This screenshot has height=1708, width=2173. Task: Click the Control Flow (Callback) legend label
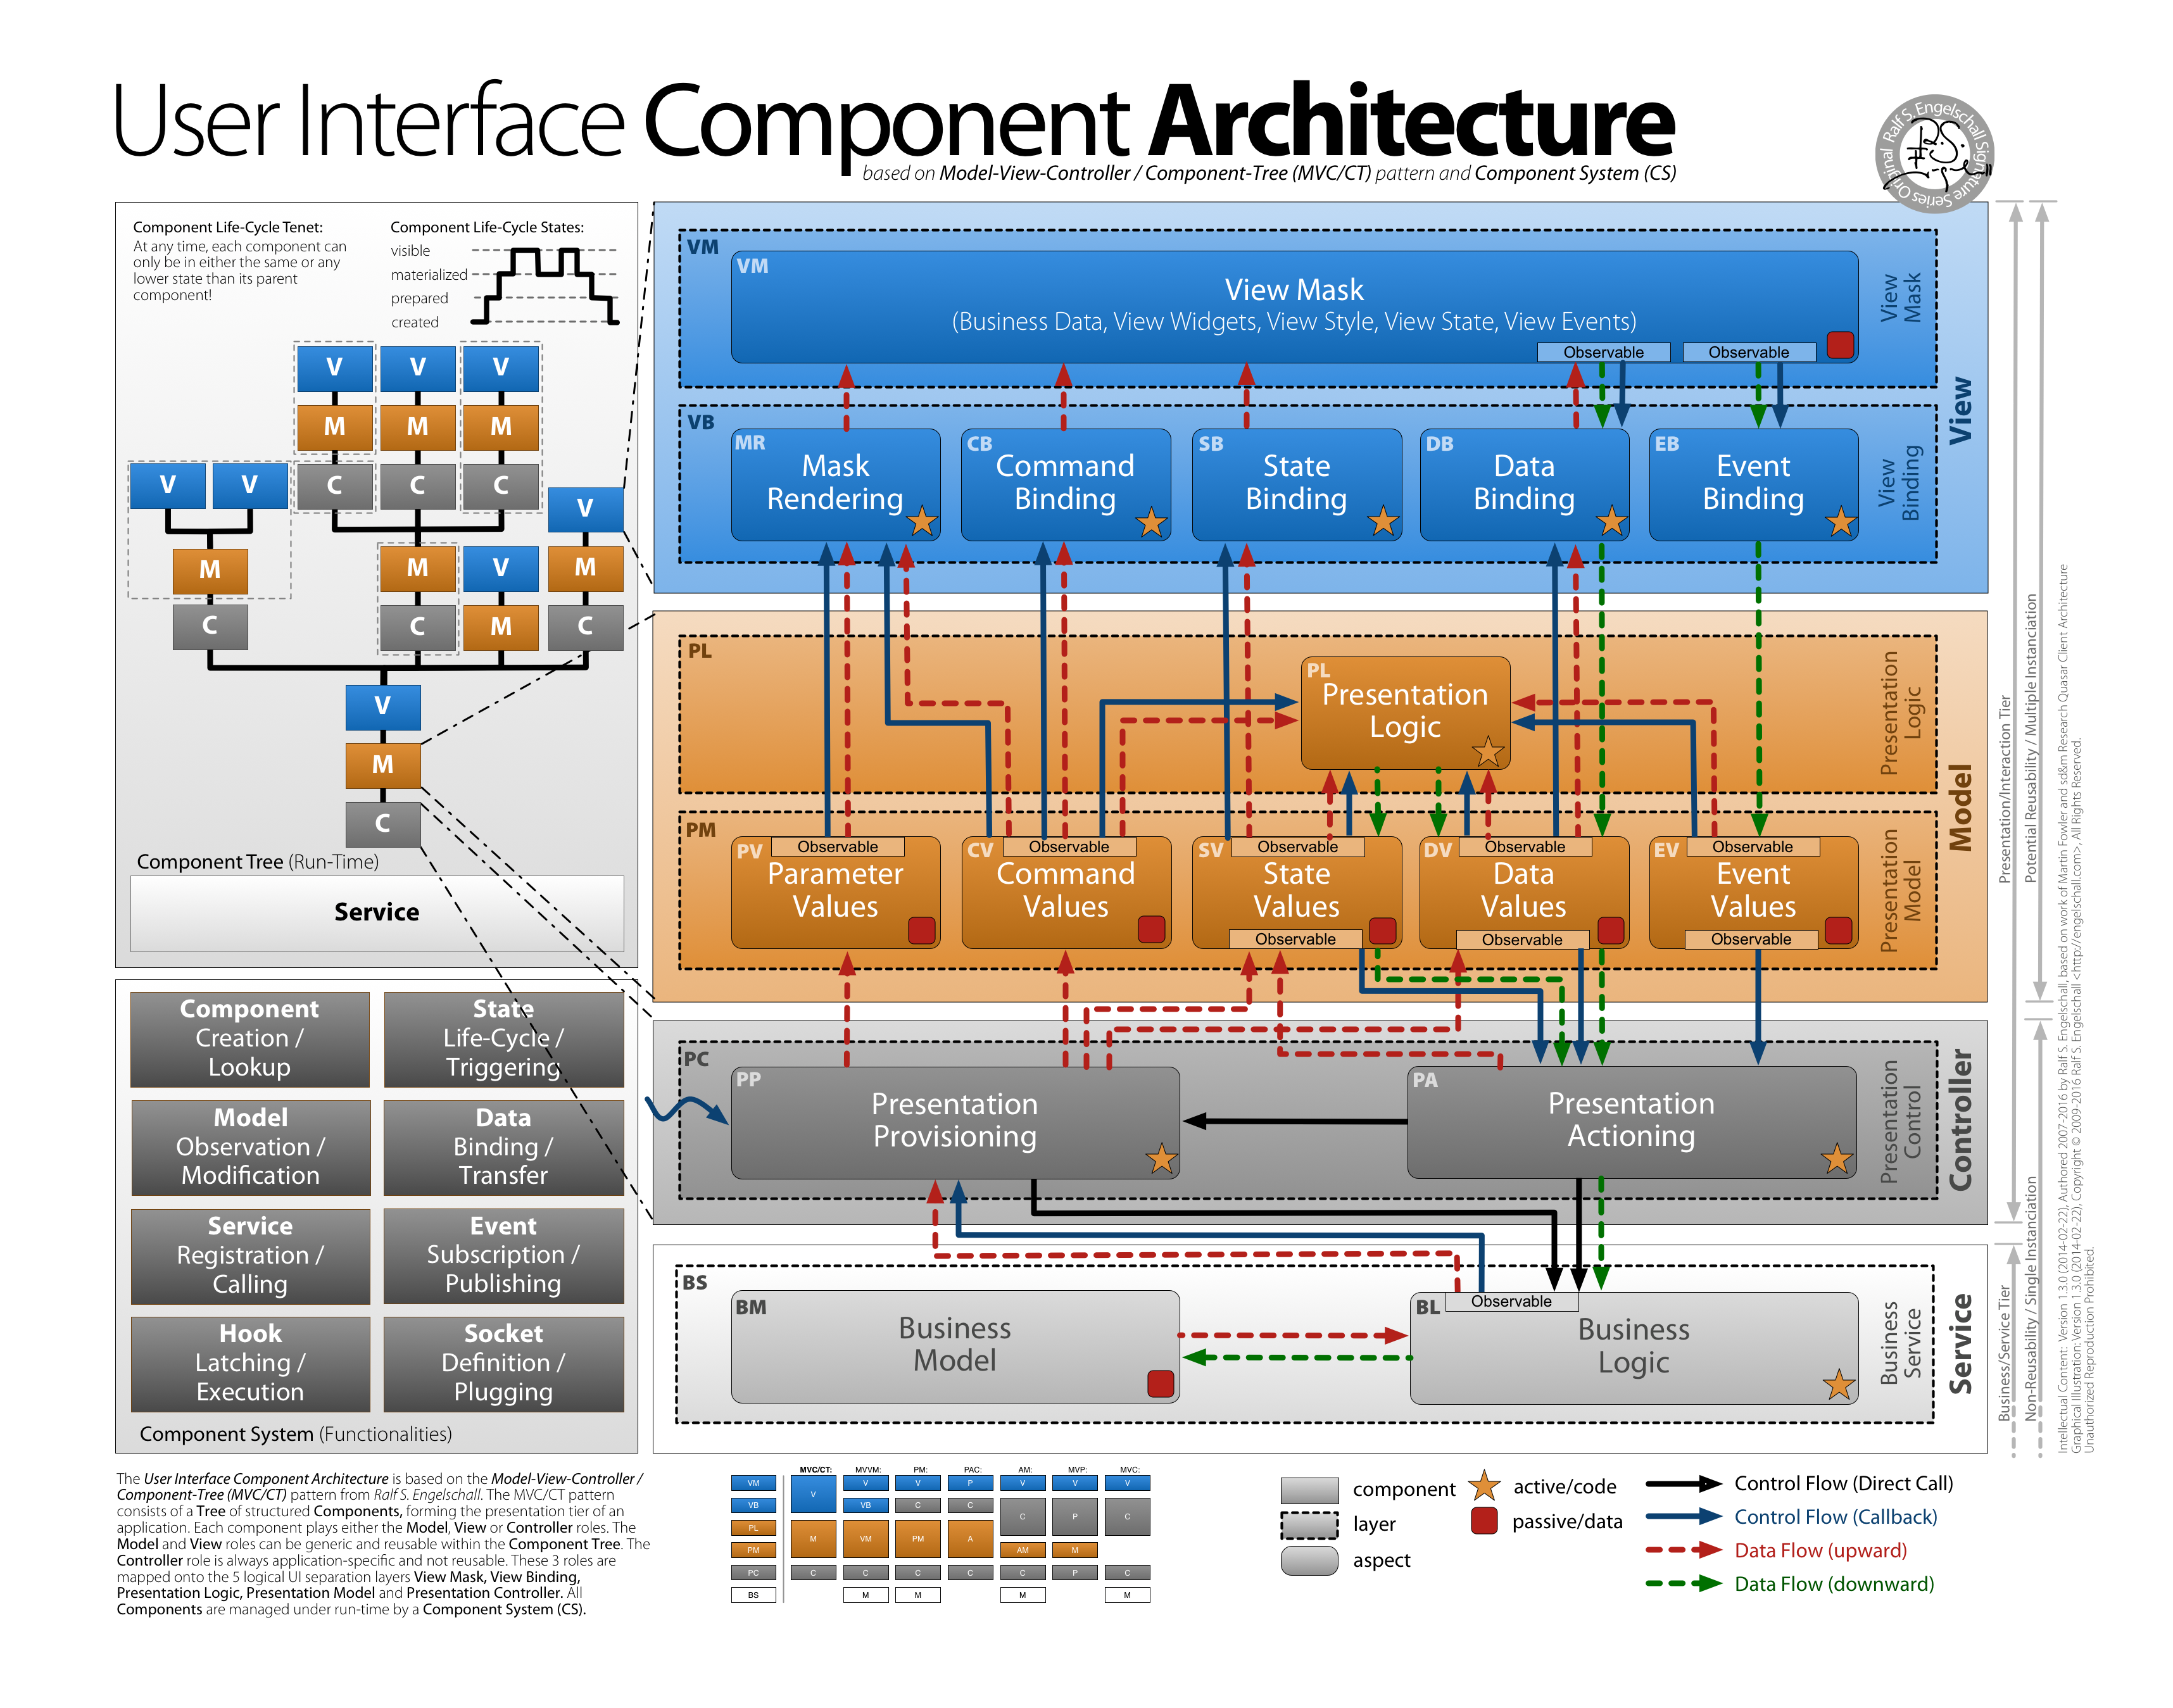[1835, 1517]
